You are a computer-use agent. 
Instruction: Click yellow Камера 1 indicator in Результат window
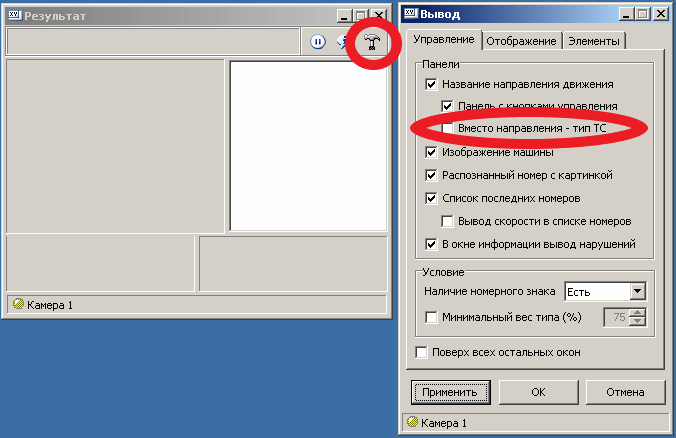(18, 303)
